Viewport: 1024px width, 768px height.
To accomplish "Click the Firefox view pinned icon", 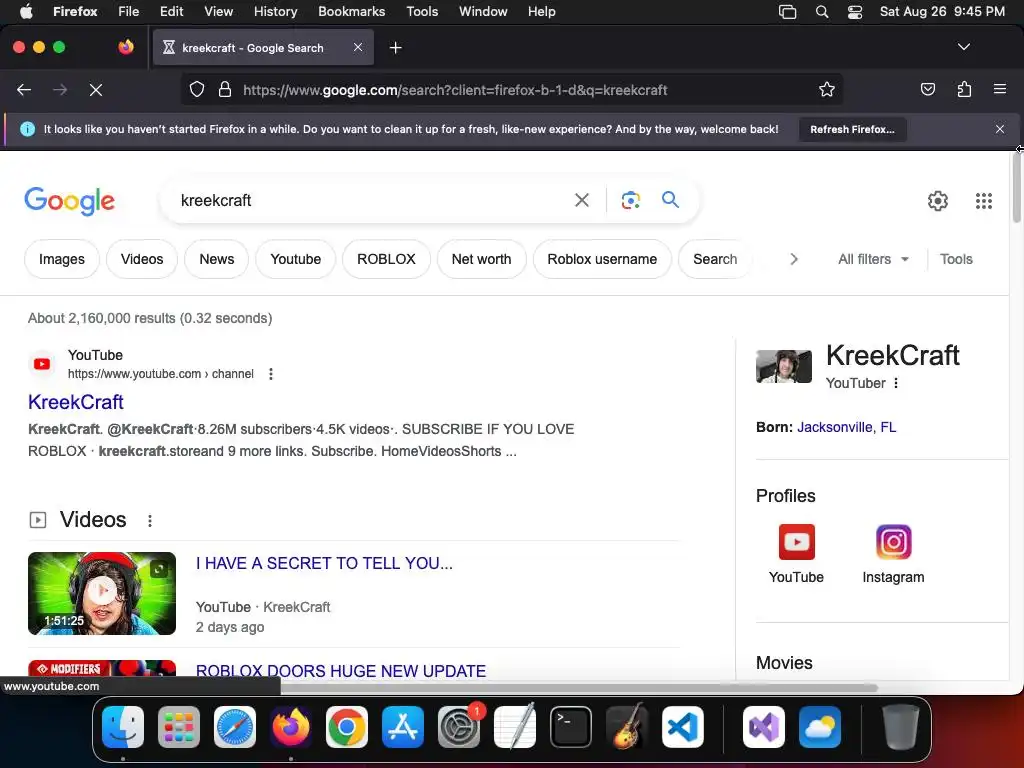I will [126, 47].
